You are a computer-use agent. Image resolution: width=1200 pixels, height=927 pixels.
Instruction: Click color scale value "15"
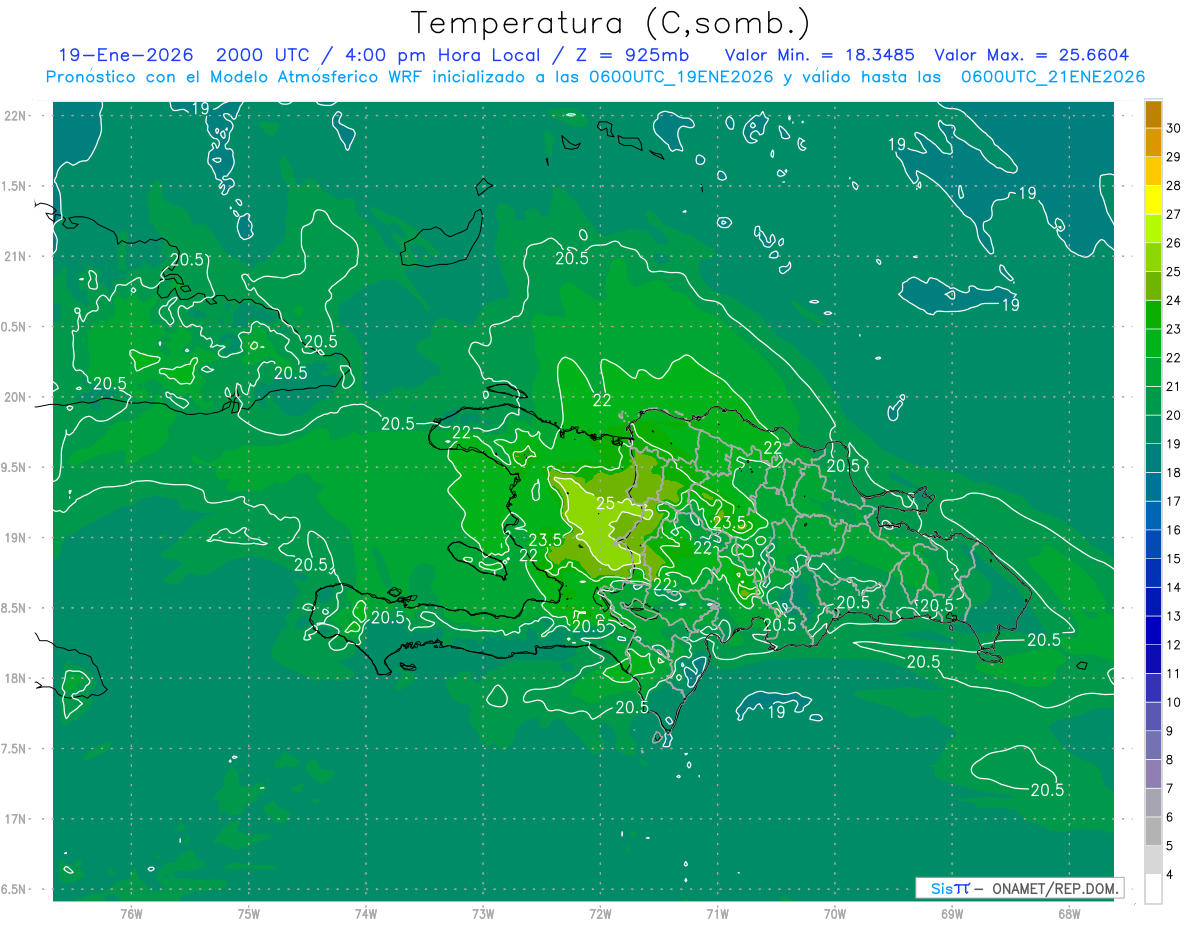click(x=1174, y=559)
